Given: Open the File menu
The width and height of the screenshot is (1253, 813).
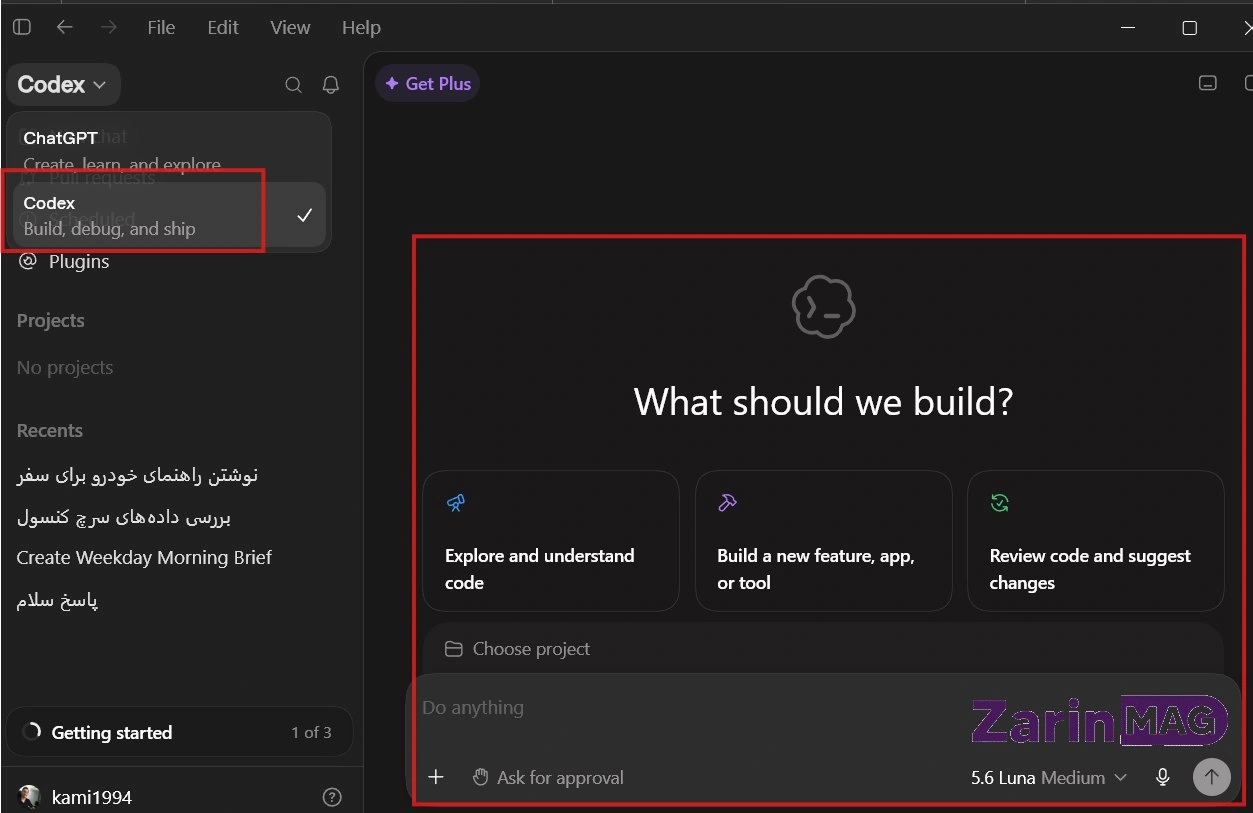Looking at the screenshot, I should pos(161,28).
